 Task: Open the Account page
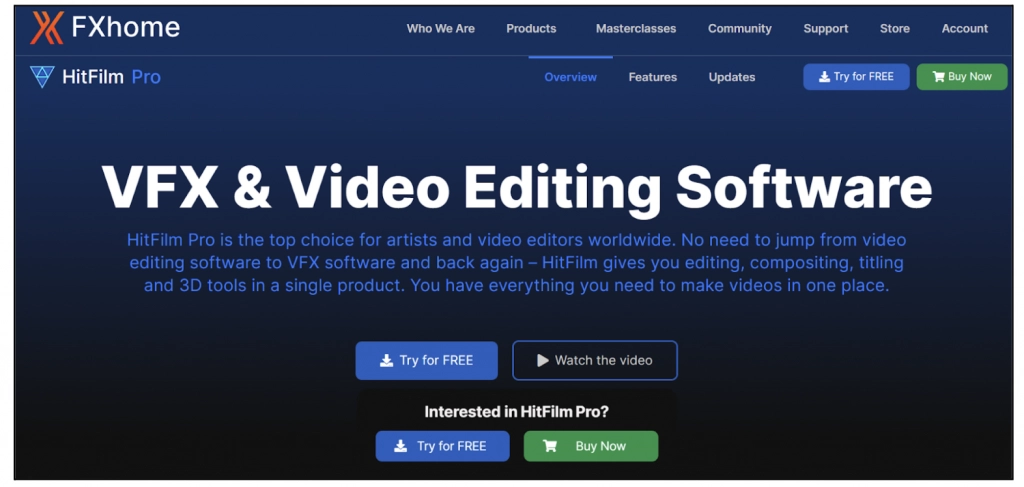965,29
